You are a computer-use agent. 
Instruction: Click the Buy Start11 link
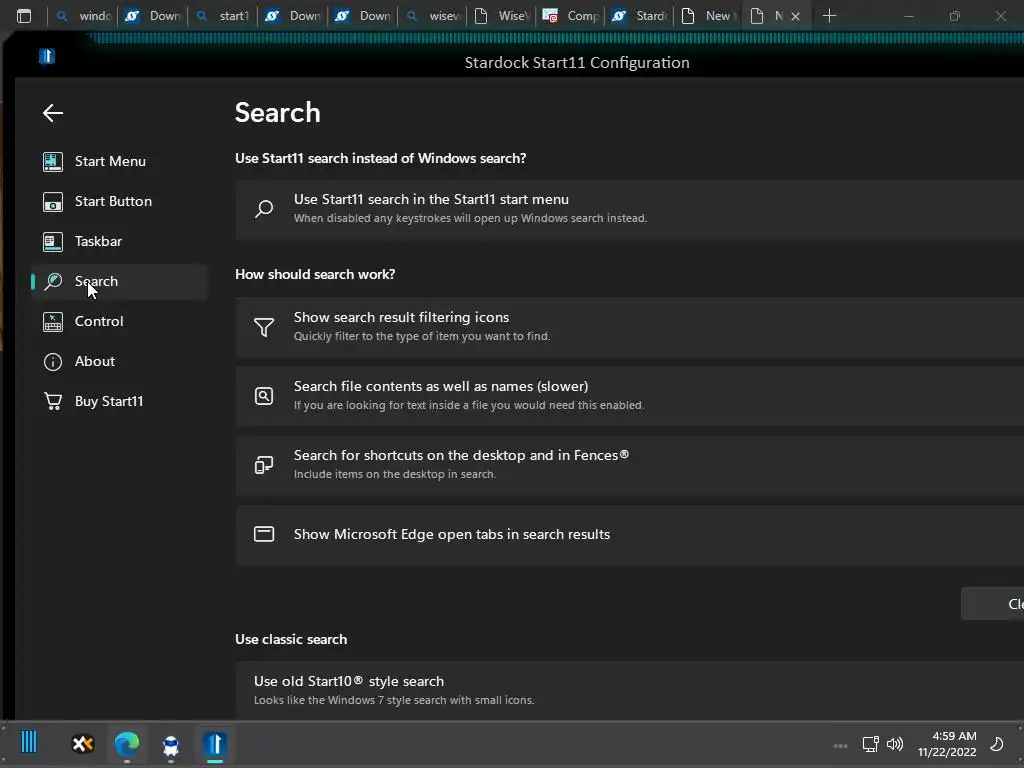[x=119, y=401]
